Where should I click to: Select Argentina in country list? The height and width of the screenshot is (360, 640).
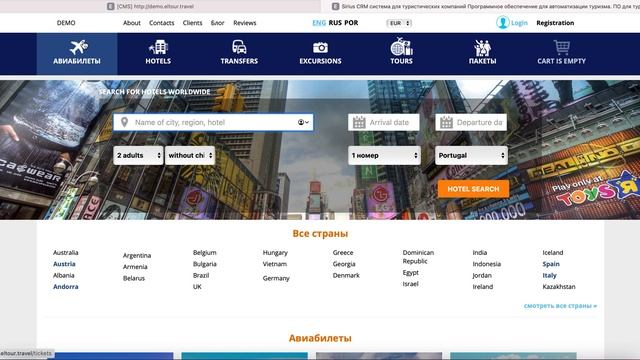[x=137, y=256]
